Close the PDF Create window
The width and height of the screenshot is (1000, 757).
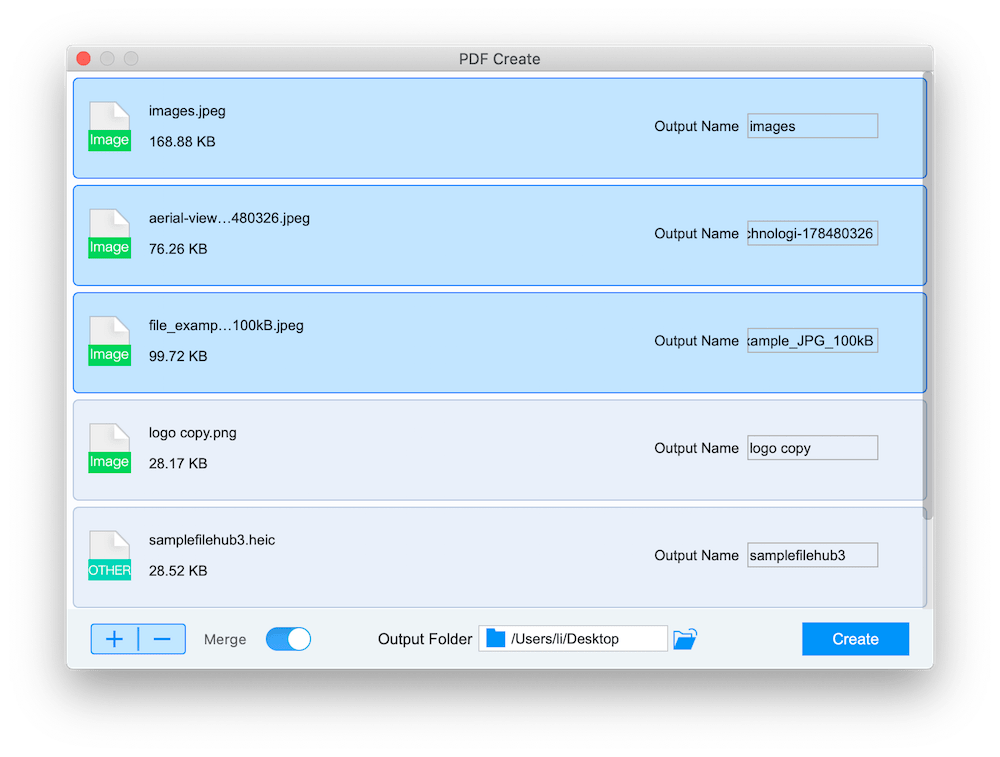[84, 59]
